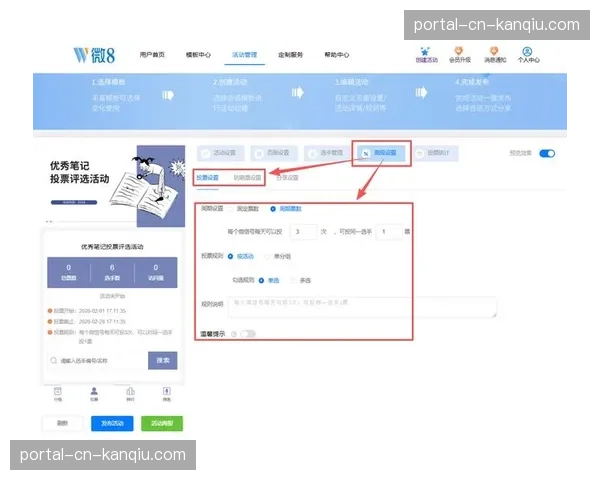Click the 刷新 button

click(62, 423)
